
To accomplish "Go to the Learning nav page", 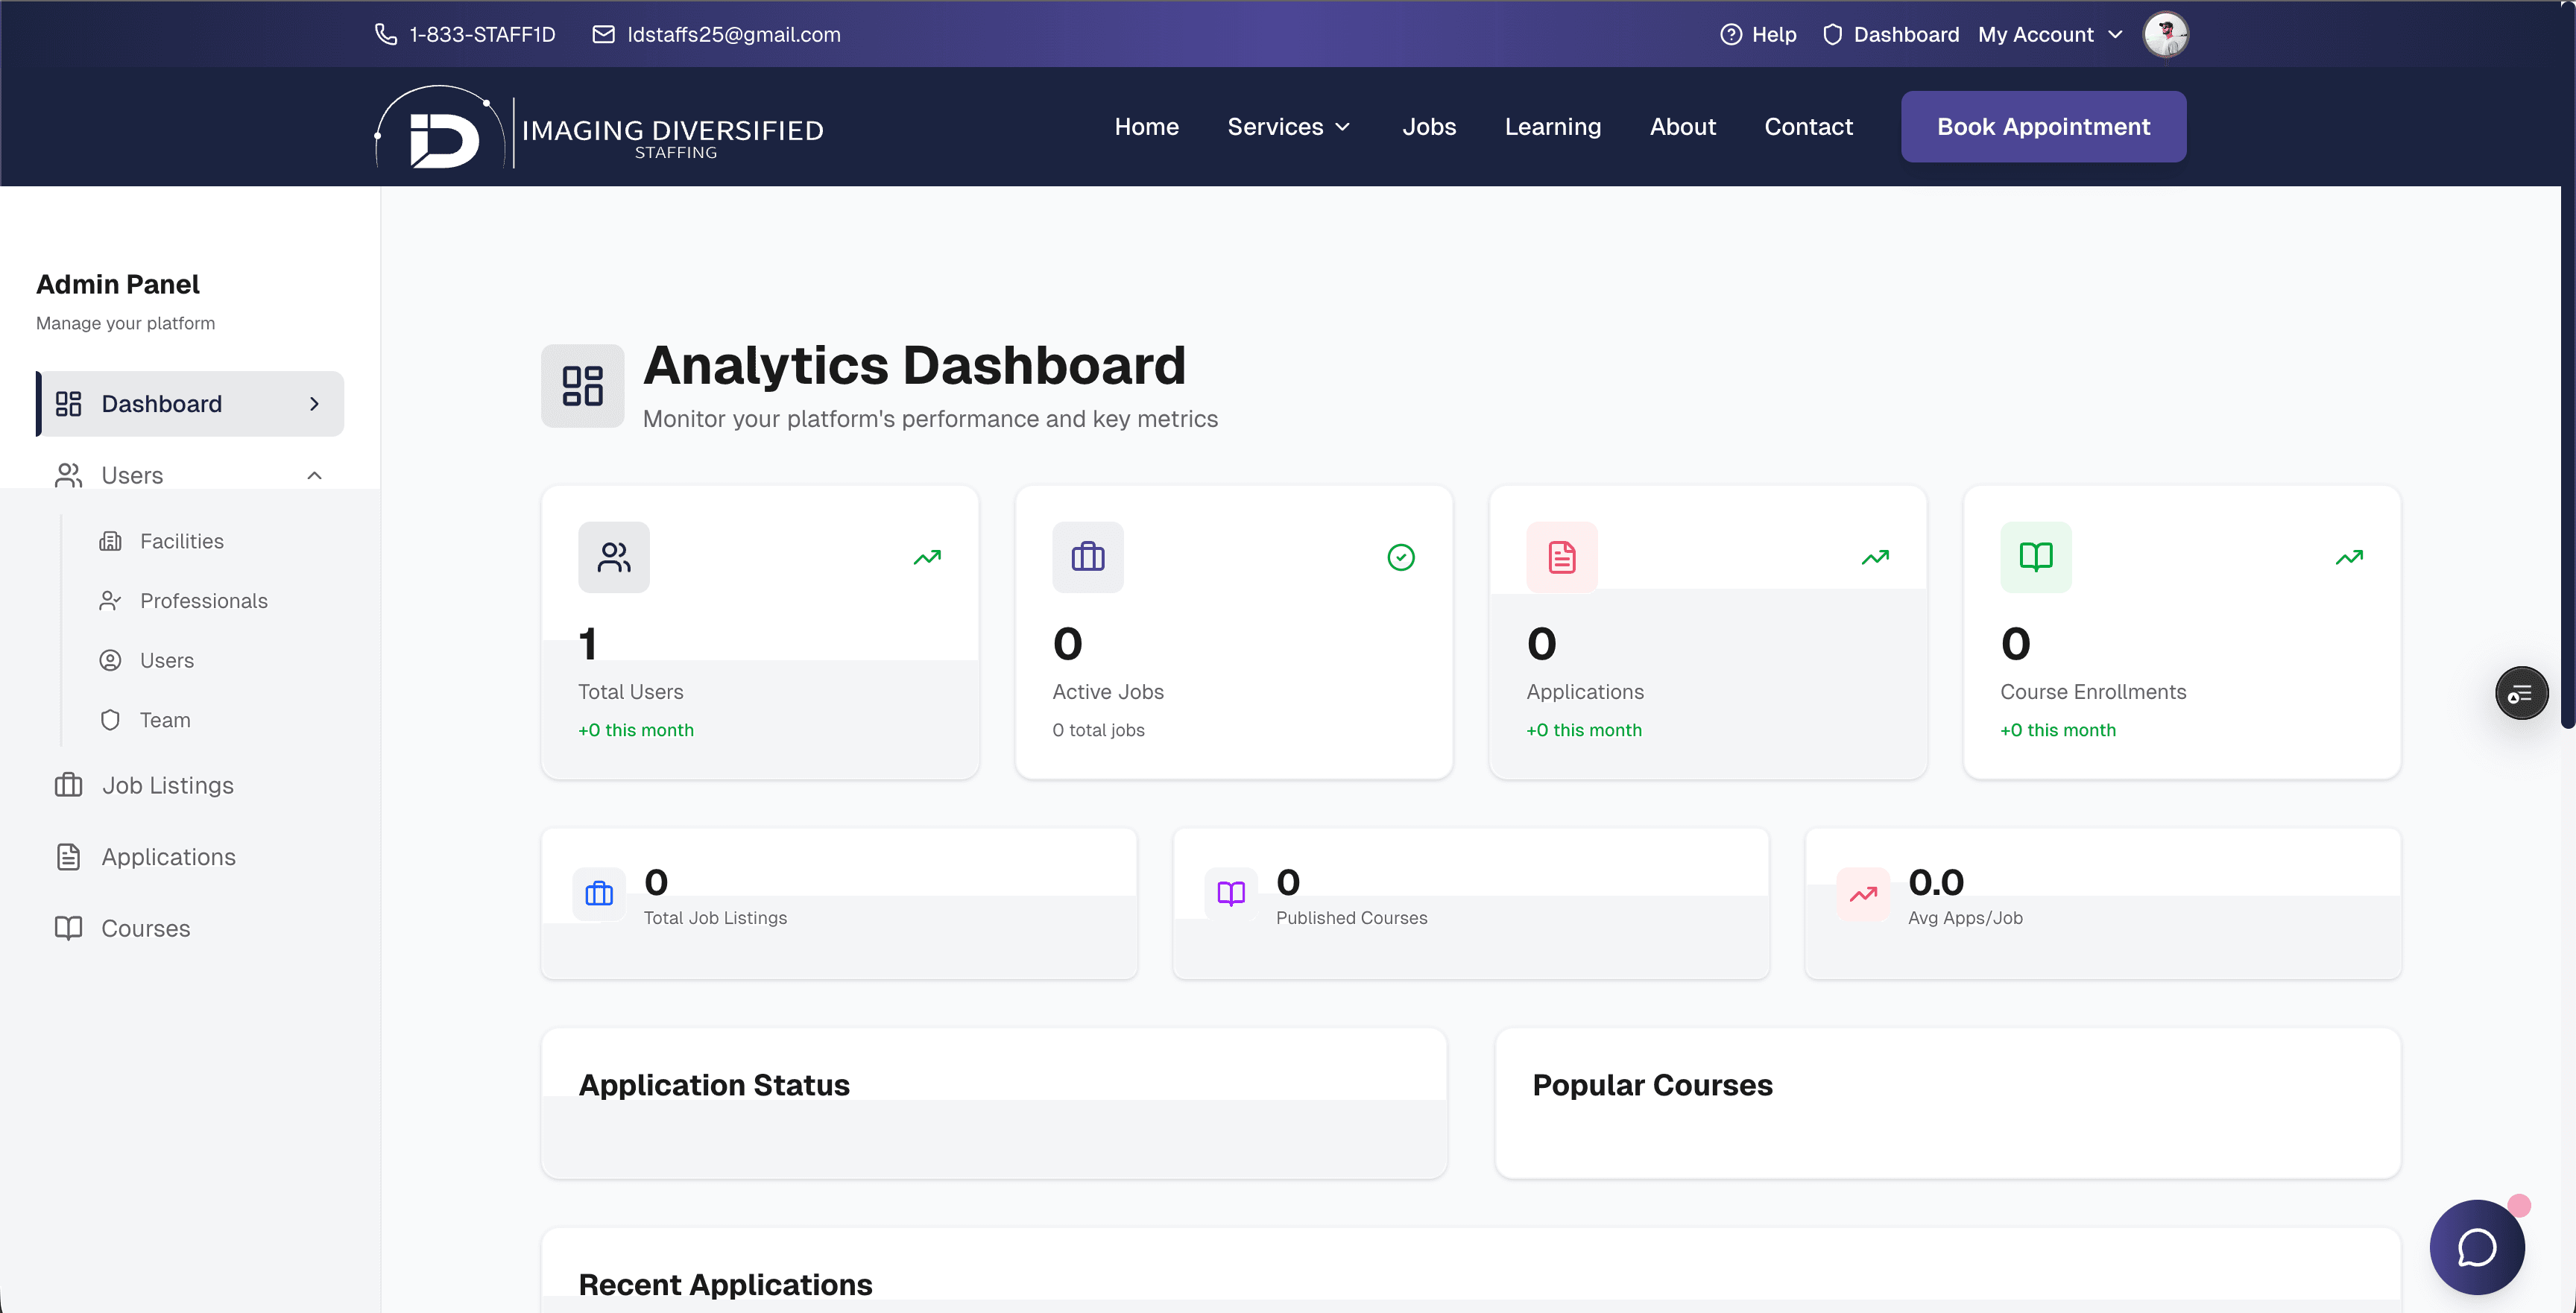I will (x=1552, y=127).
